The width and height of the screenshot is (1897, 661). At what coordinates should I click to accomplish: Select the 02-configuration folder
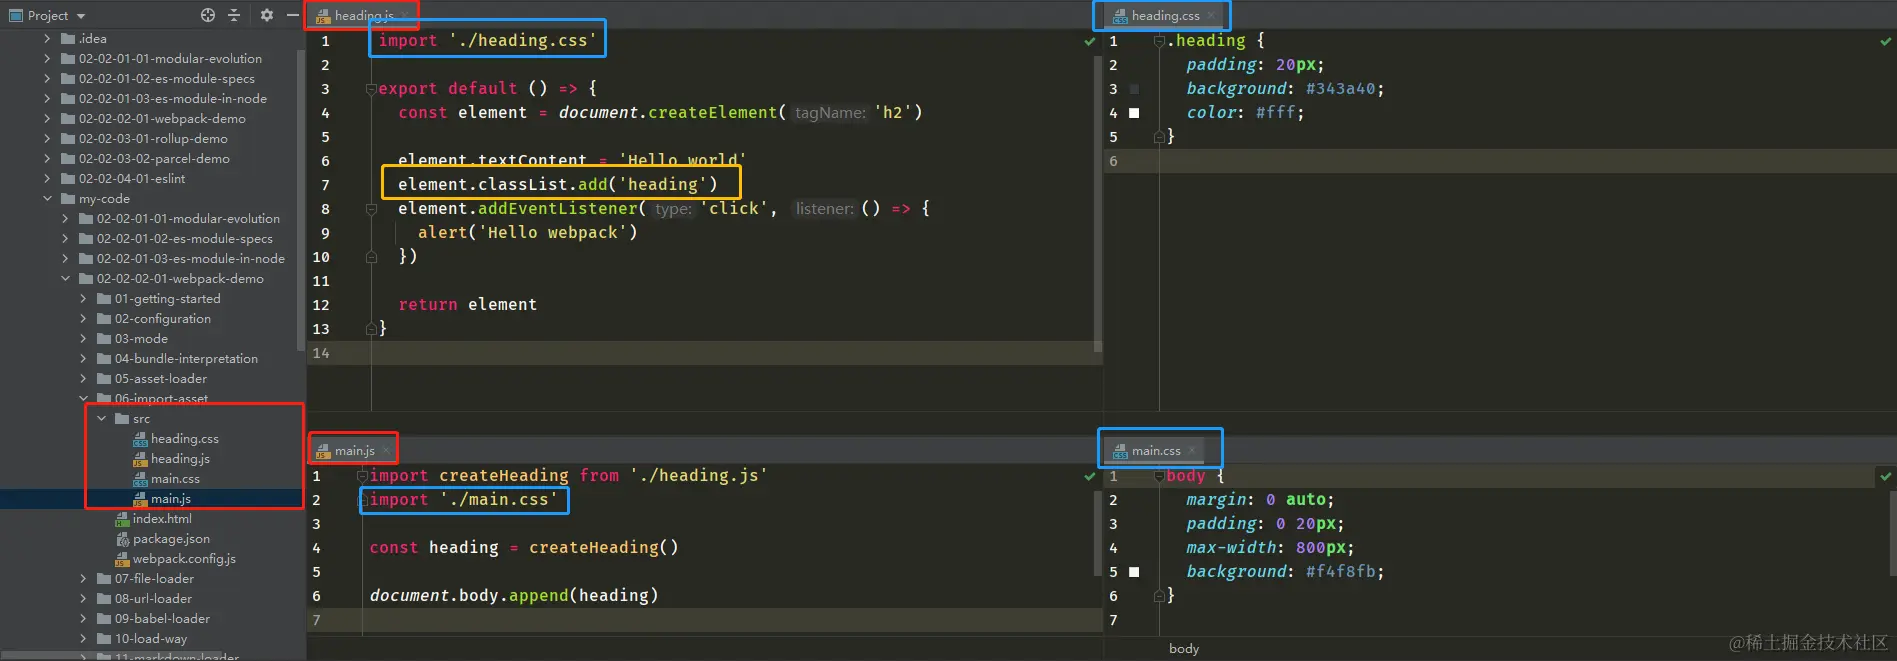click(x=162, y=319)
